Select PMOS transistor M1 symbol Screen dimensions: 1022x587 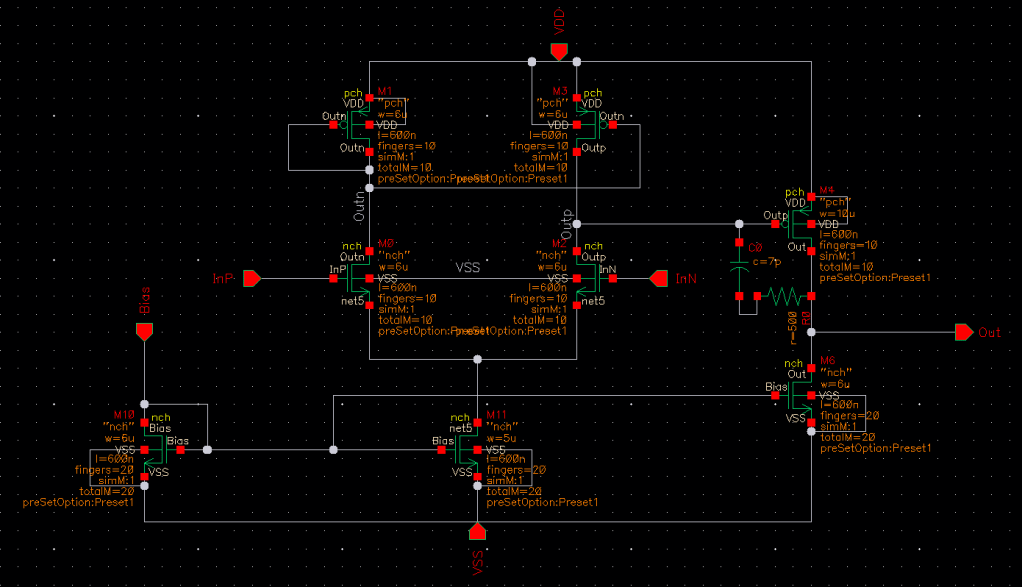coord(357,125)
